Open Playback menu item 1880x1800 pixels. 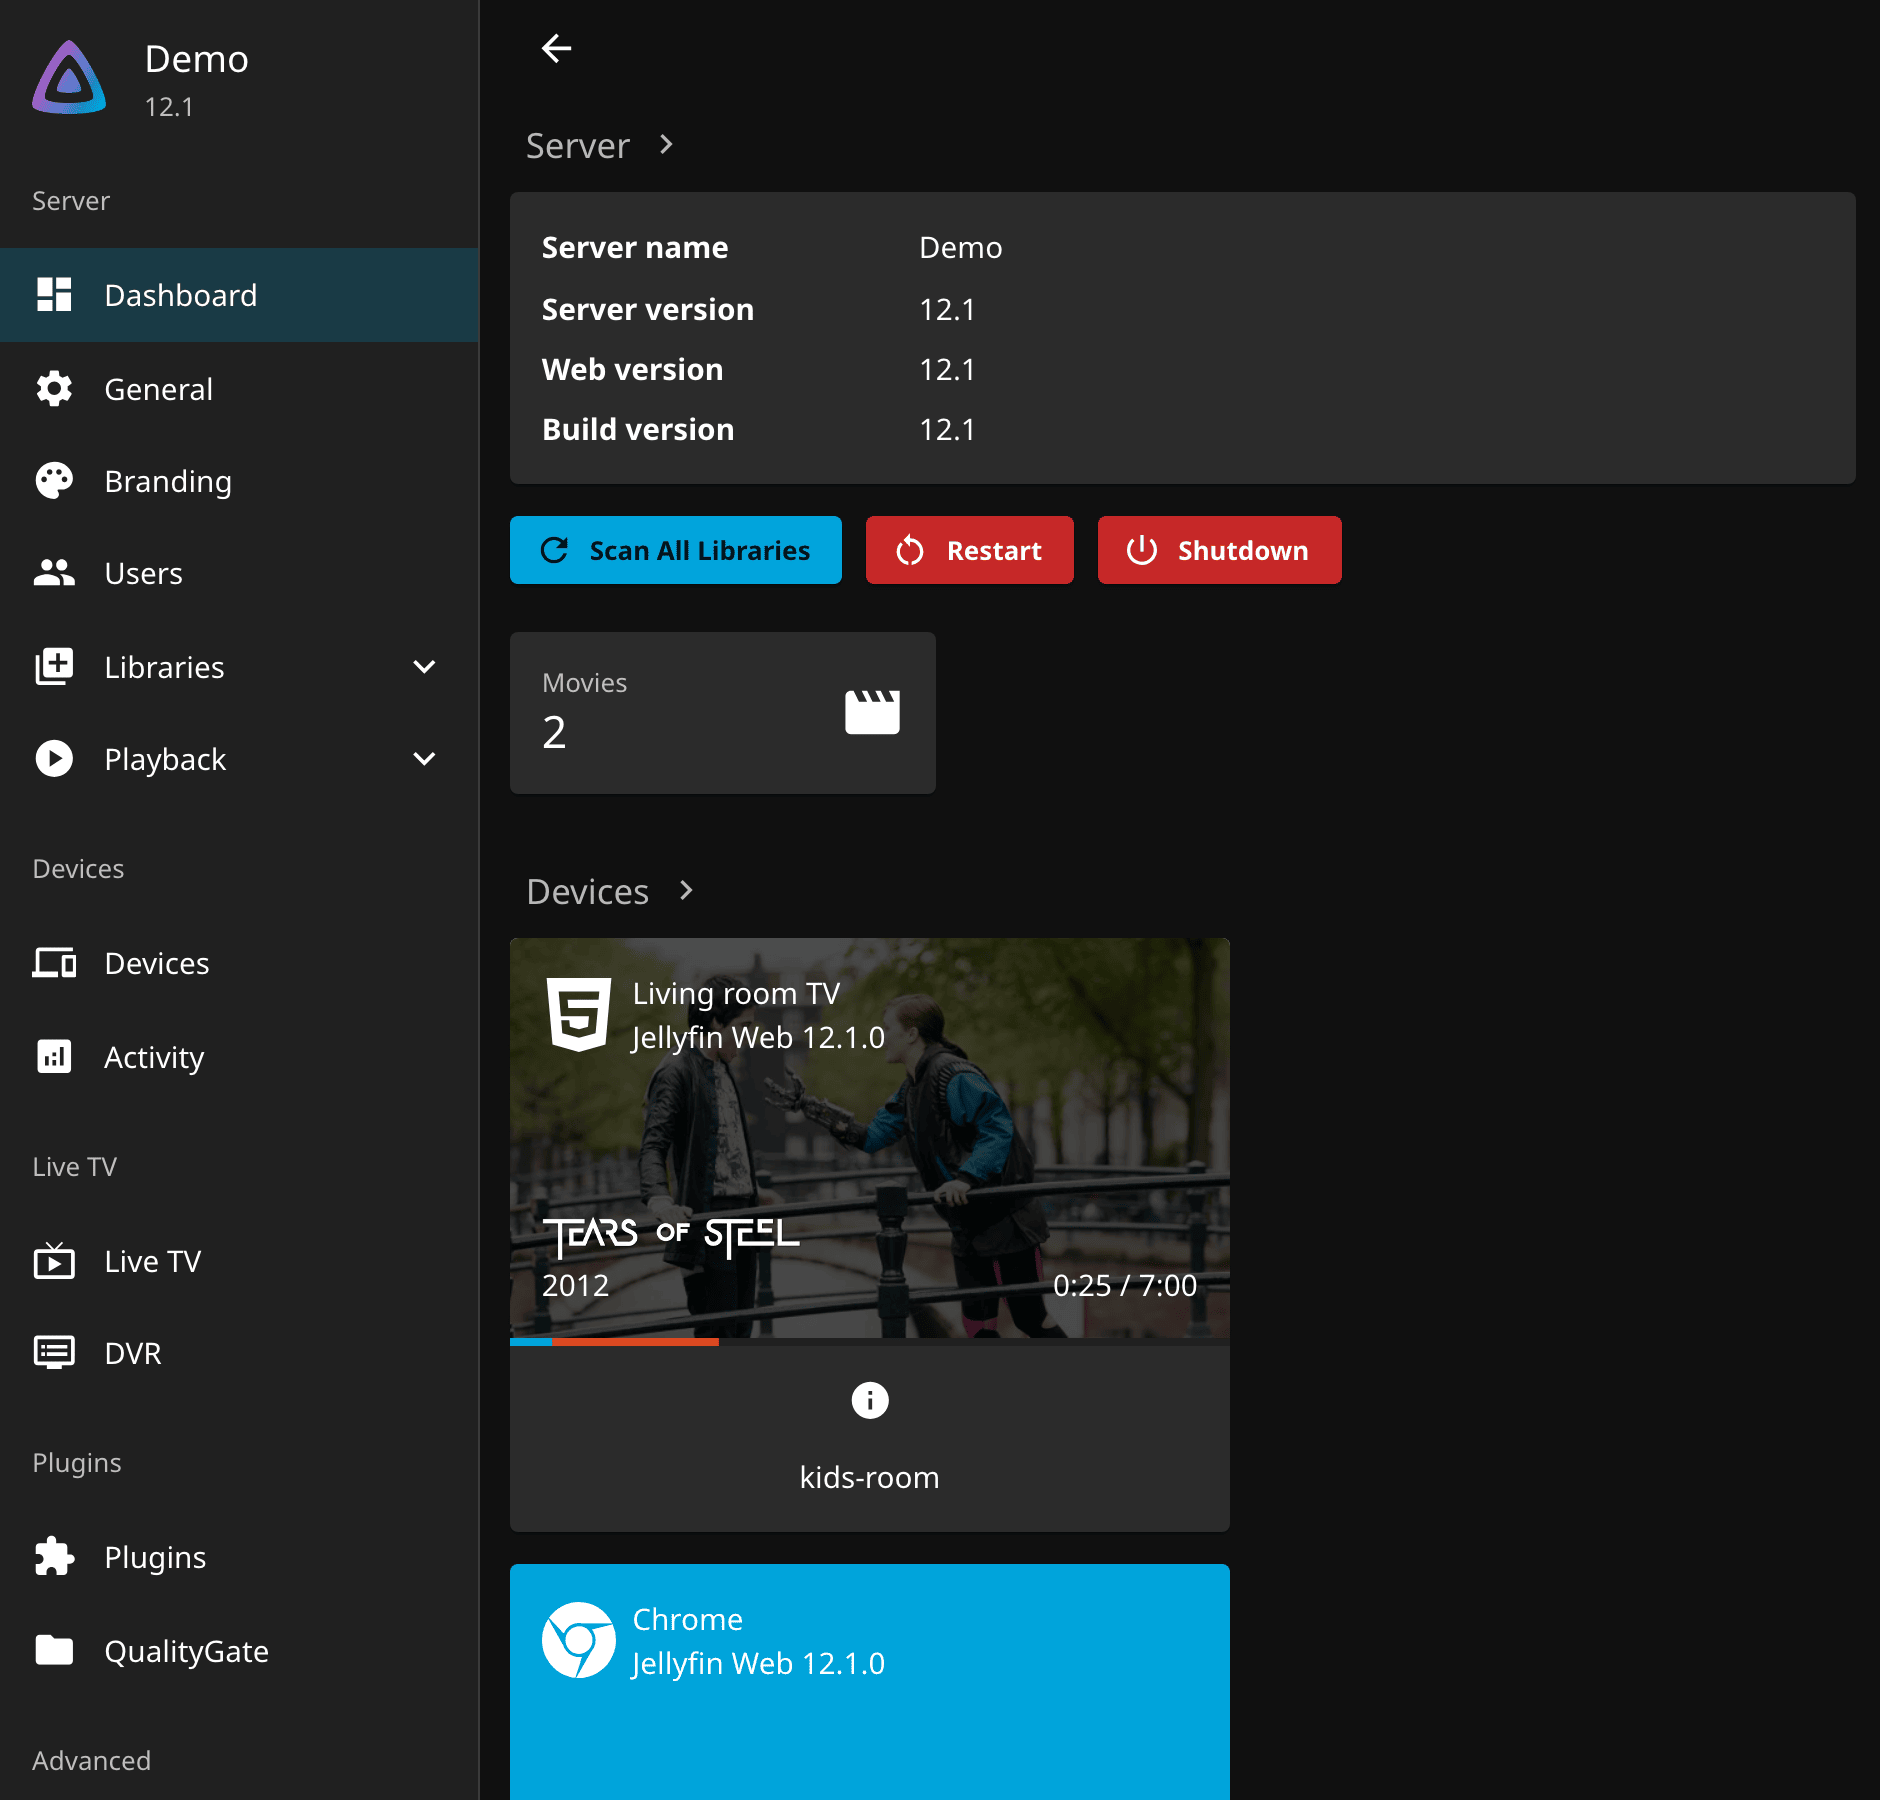239,759
